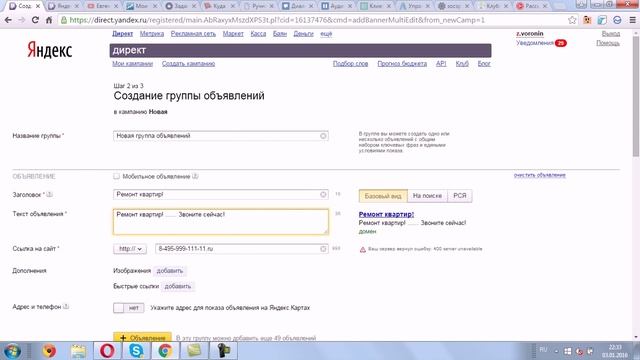Add images via Изображения добавить button
640x360 pixels.
click(170, 271)
